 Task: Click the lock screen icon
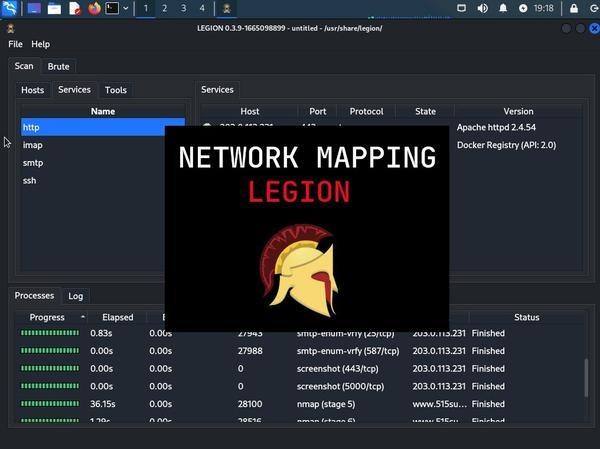coord(573,8)
